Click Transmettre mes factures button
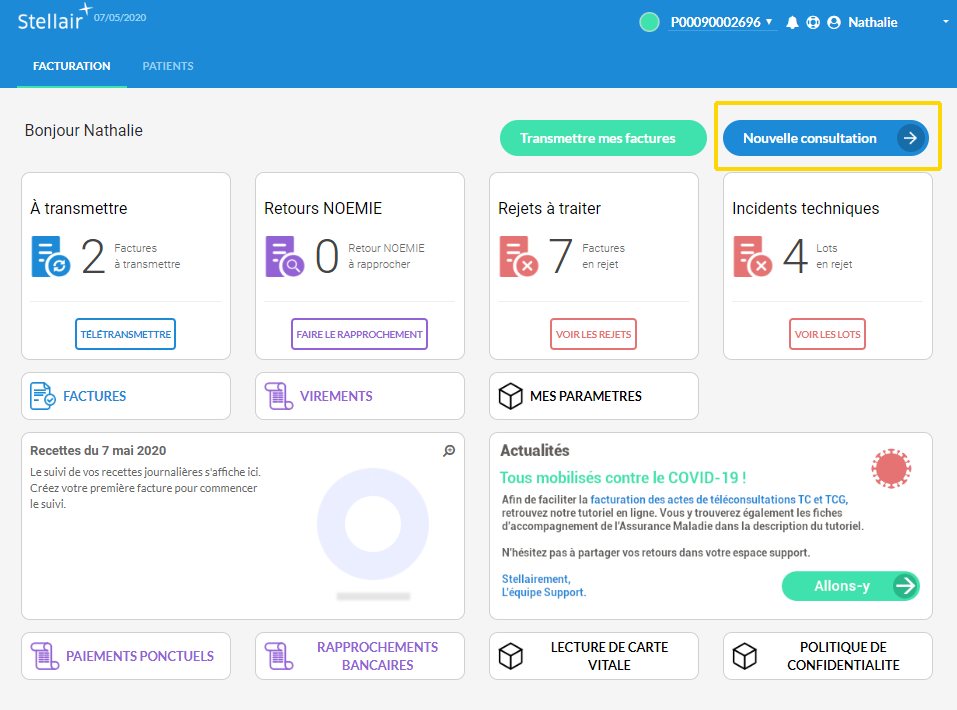This screenshot has width=957, height=710. 597,138
